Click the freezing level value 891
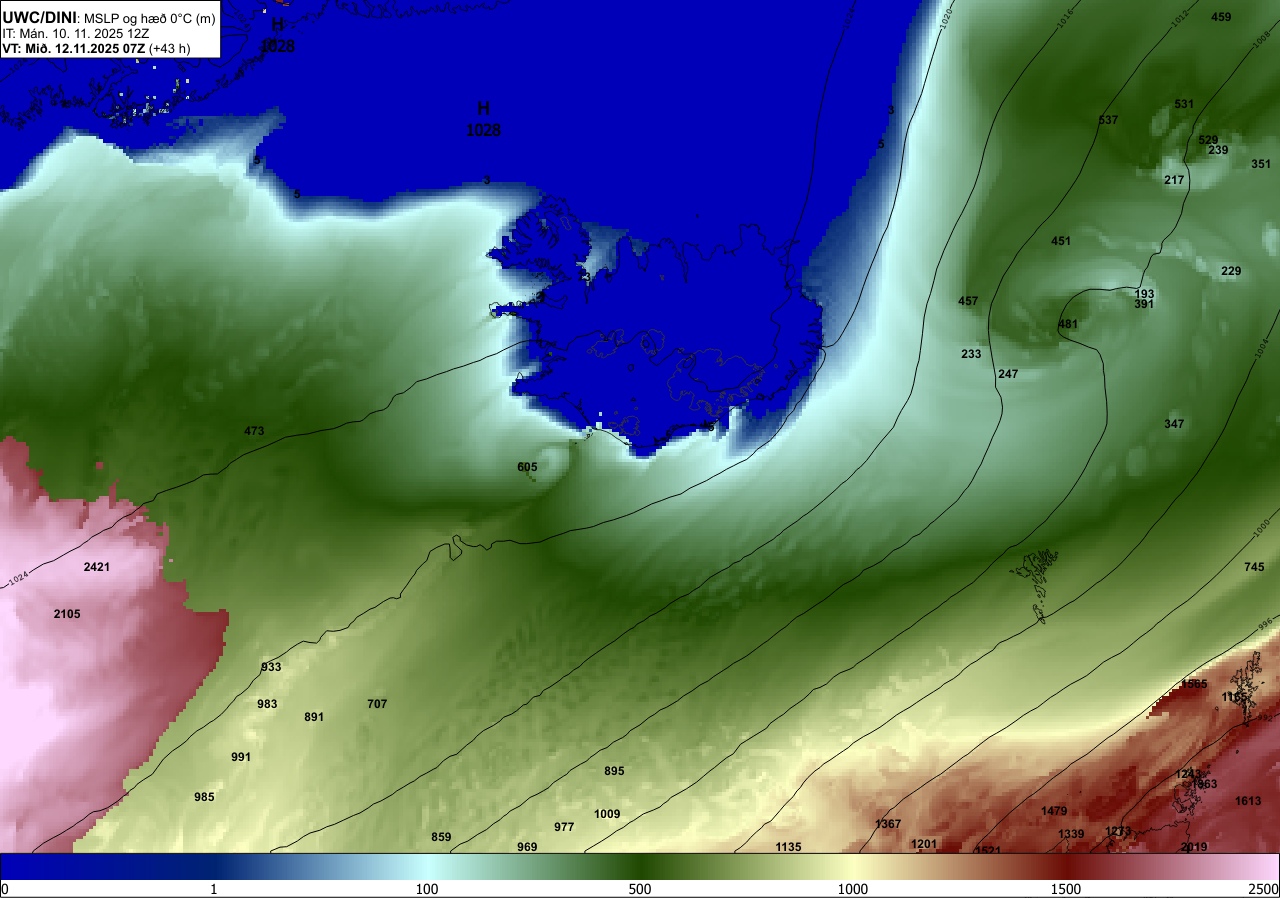Screen dimensions: 1280x898 pyautogui.click(x=314, y=717)
